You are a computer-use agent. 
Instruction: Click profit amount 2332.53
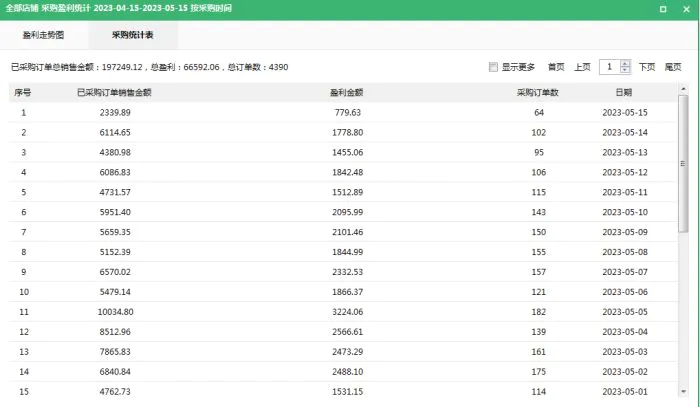348,272
